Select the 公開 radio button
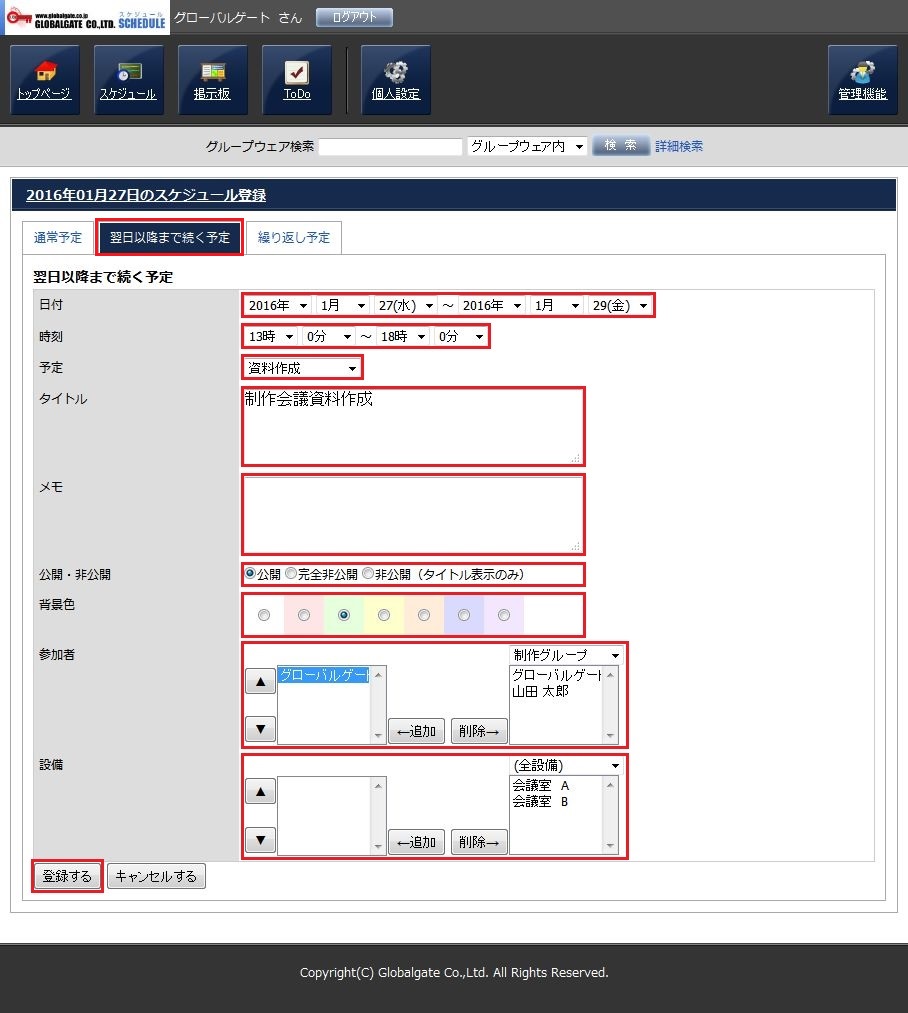Image resolution: width=908 pixels, height=1013 pixels. 250,574
